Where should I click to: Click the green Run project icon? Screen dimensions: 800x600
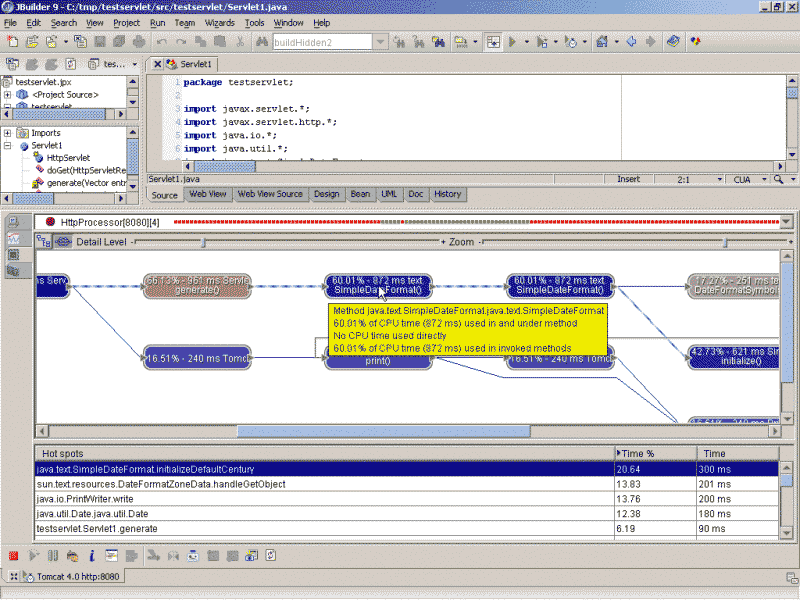pos(512,42)
